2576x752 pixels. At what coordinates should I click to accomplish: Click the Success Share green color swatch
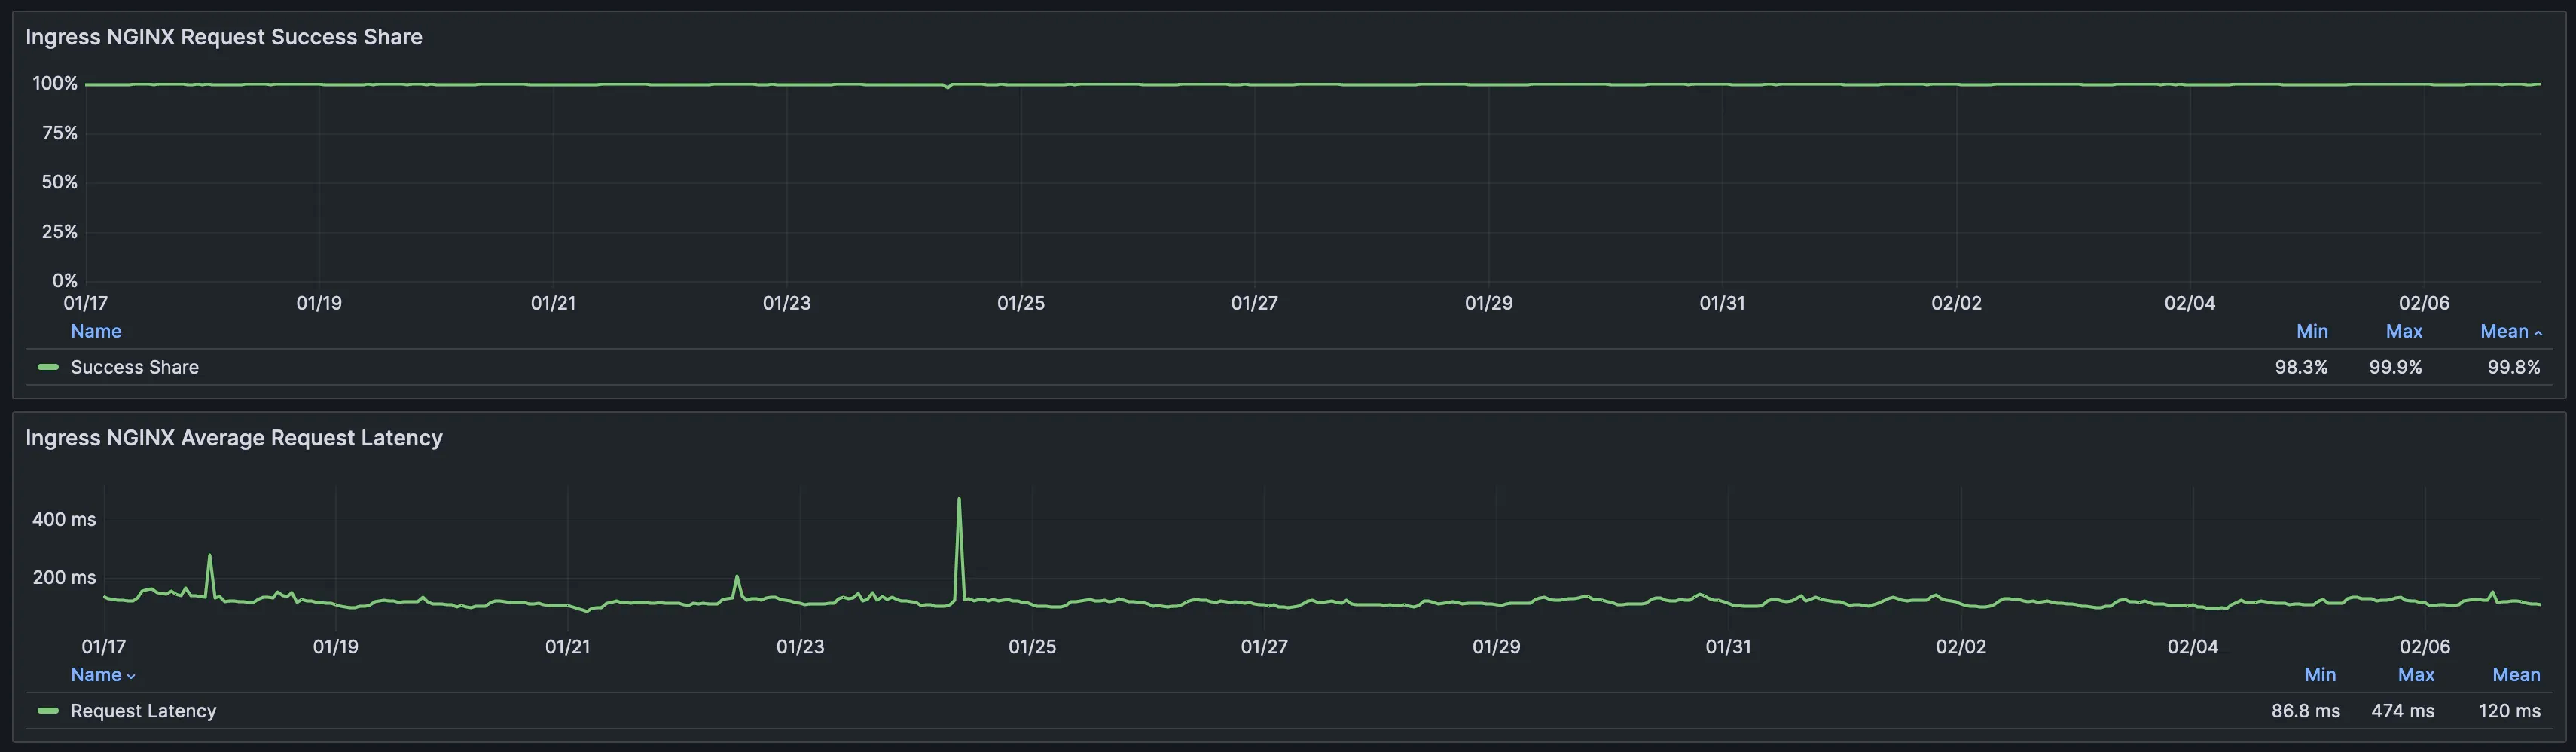48,367
